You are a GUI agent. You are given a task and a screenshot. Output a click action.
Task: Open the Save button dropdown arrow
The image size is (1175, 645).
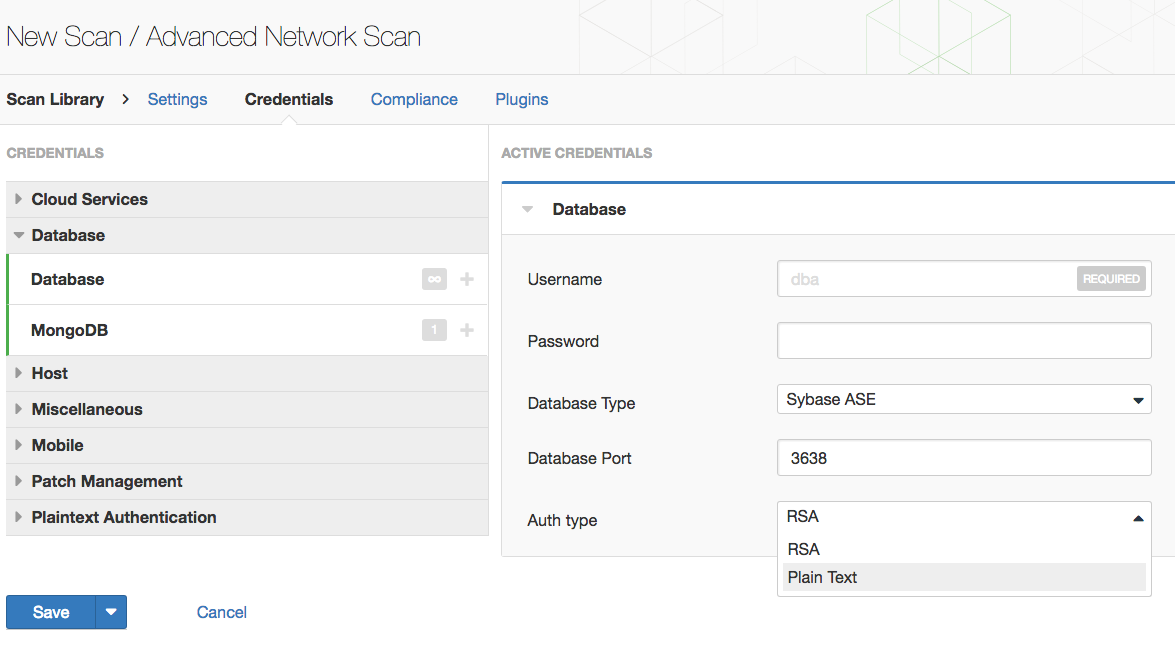coord(111,612)
